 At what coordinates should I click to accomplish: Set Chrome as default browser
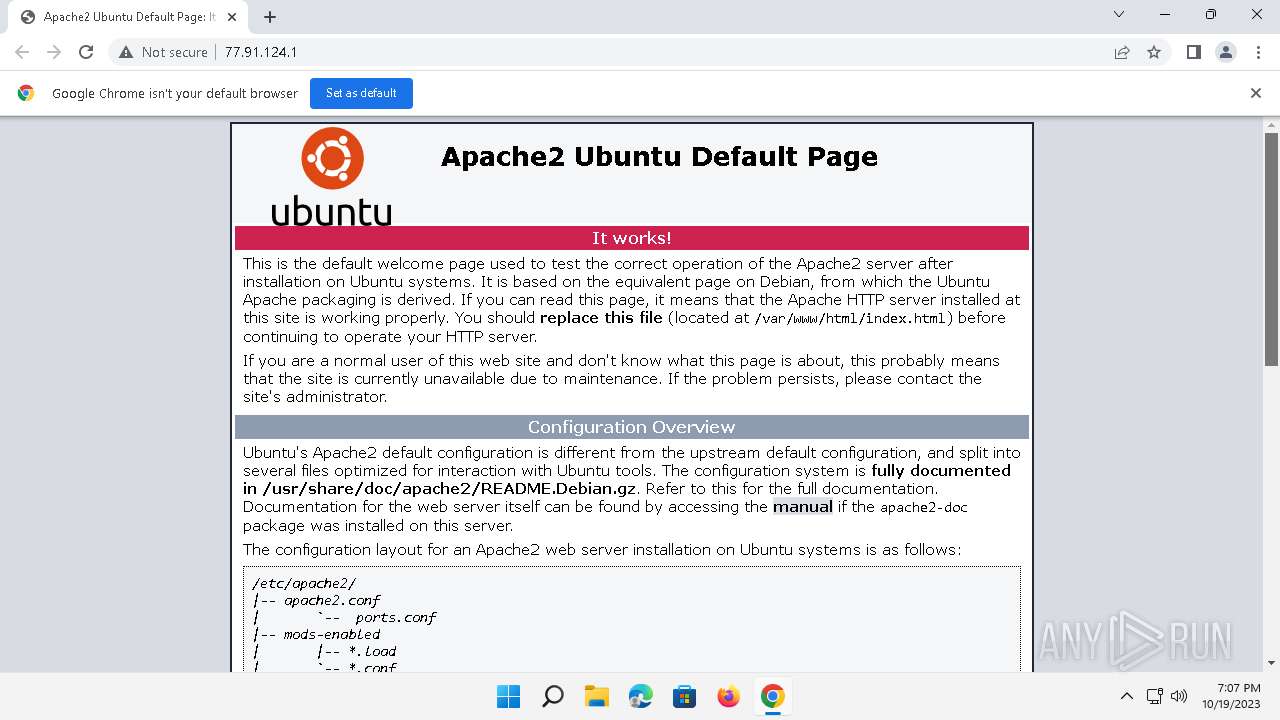point(361,93)
